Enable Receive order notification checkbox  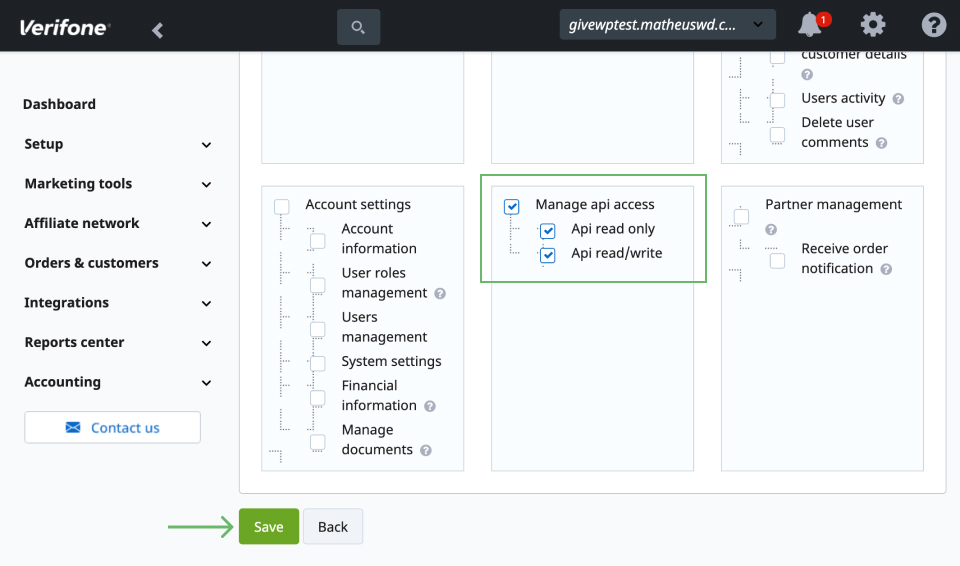778,260
